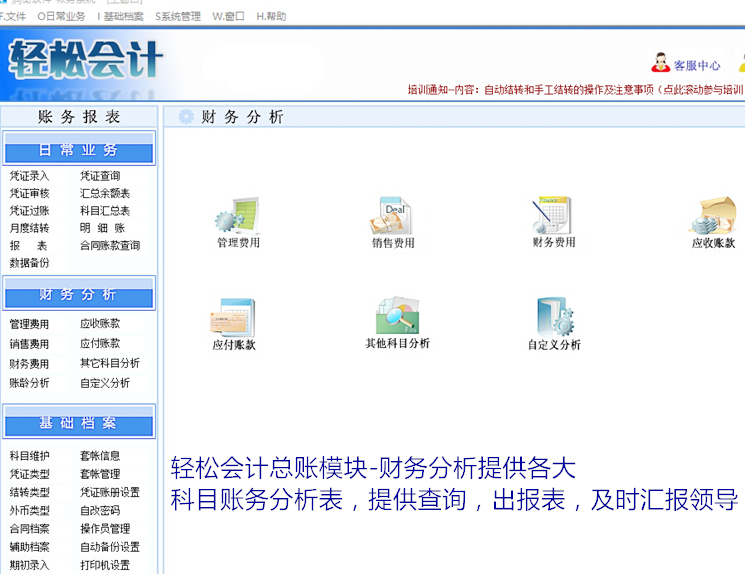The height and width of the screenshot is (574, 745).
Task: Open sidebar 销售费用 link
Action: tap(29, 344)
